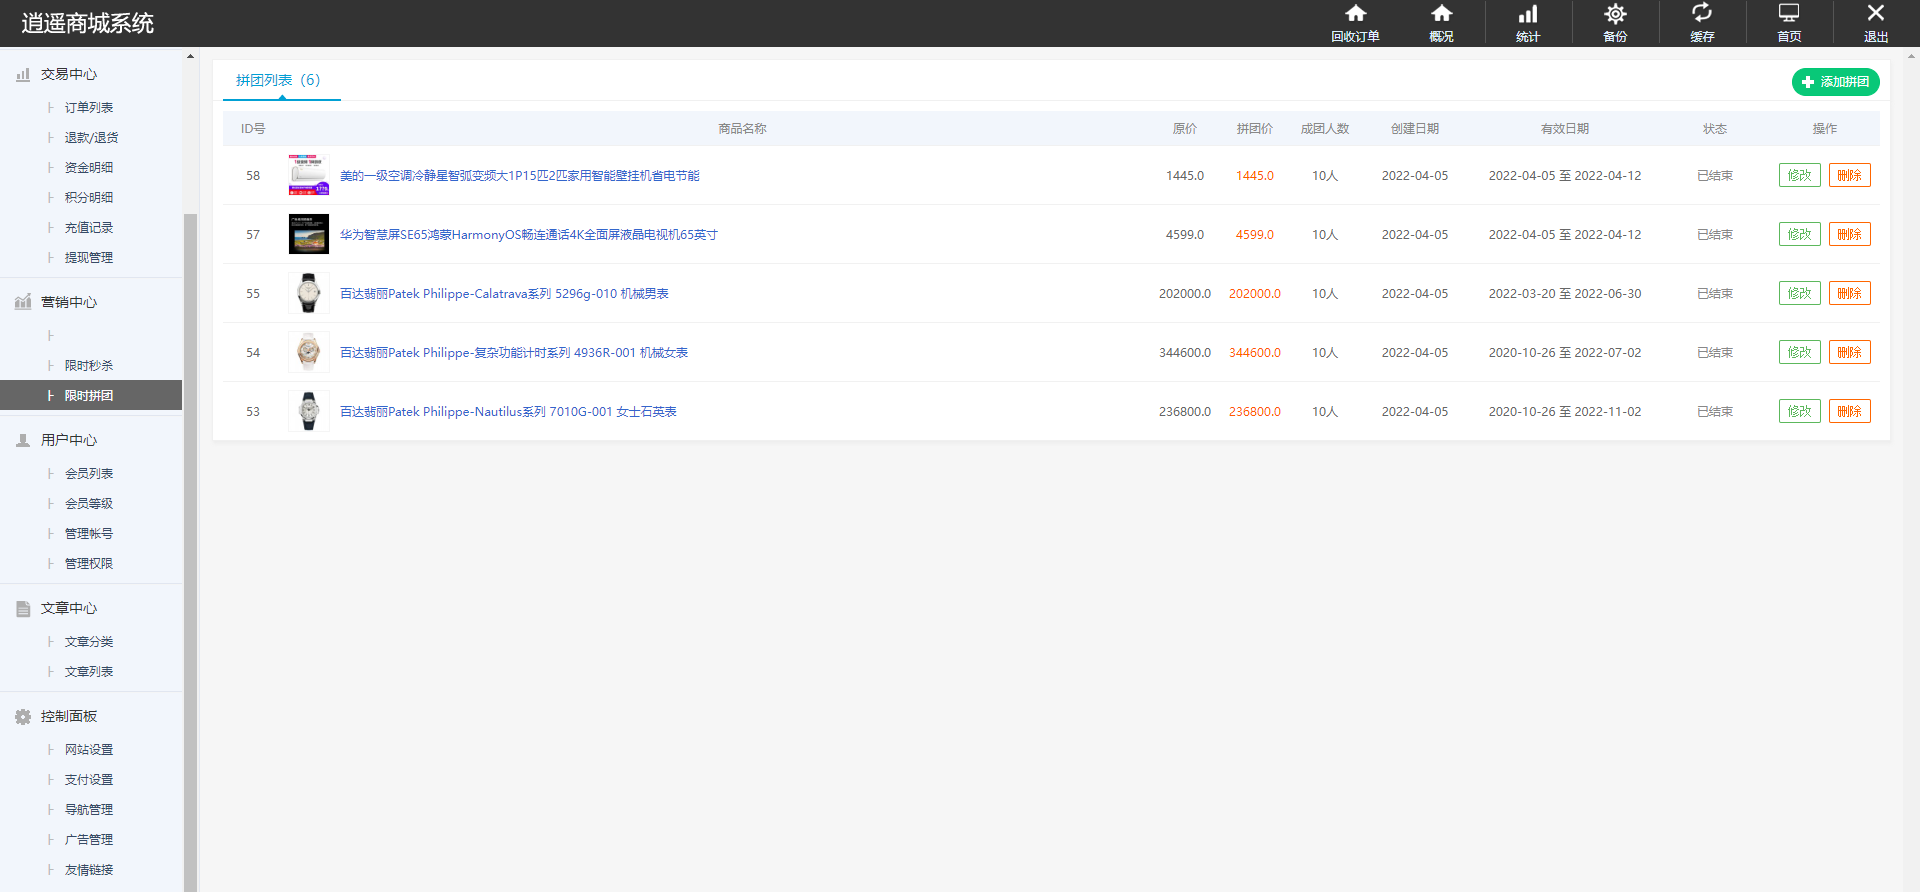
Task: Click the Patek Philippe ID 54 watch thumbnail
Action: [x=308, y=353]
